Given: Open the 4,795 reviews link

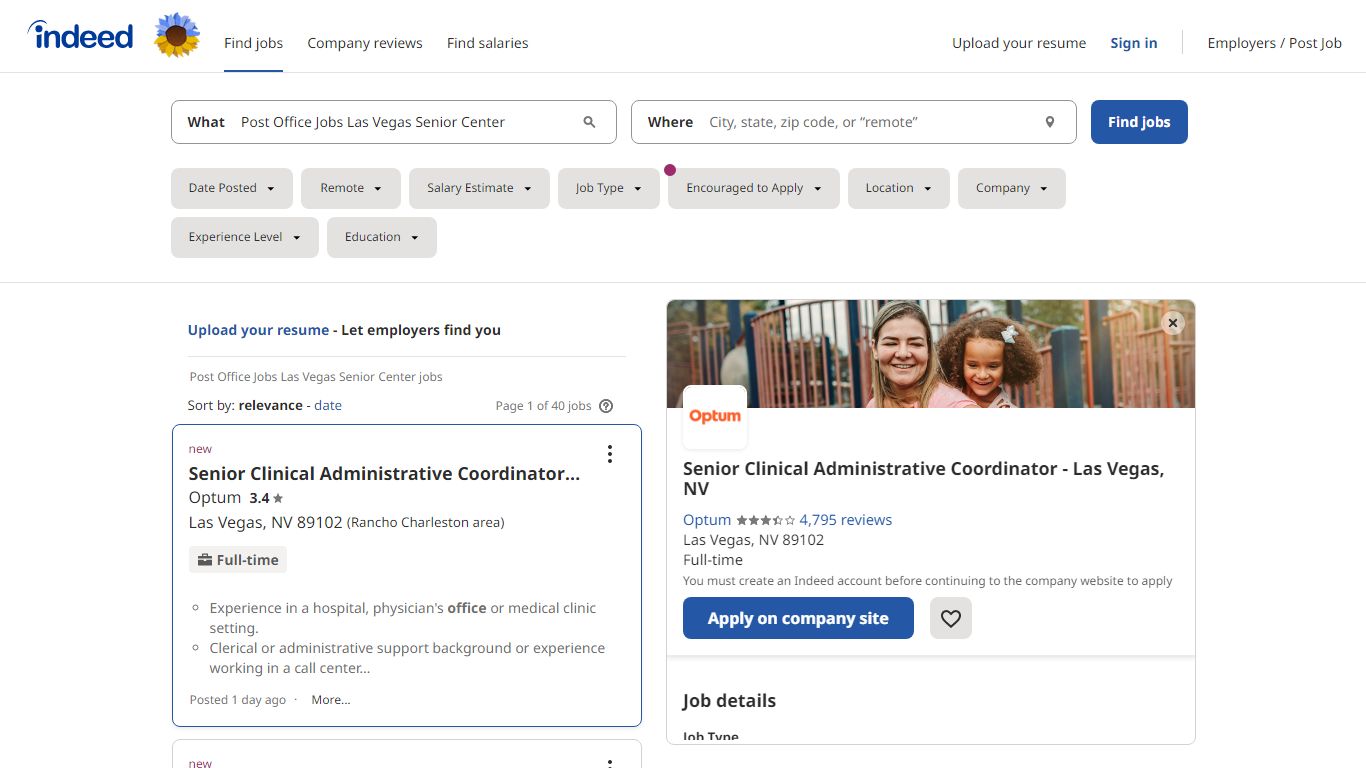Looking at the screenshot, I should pyautogui.click(x=846, y=520).
